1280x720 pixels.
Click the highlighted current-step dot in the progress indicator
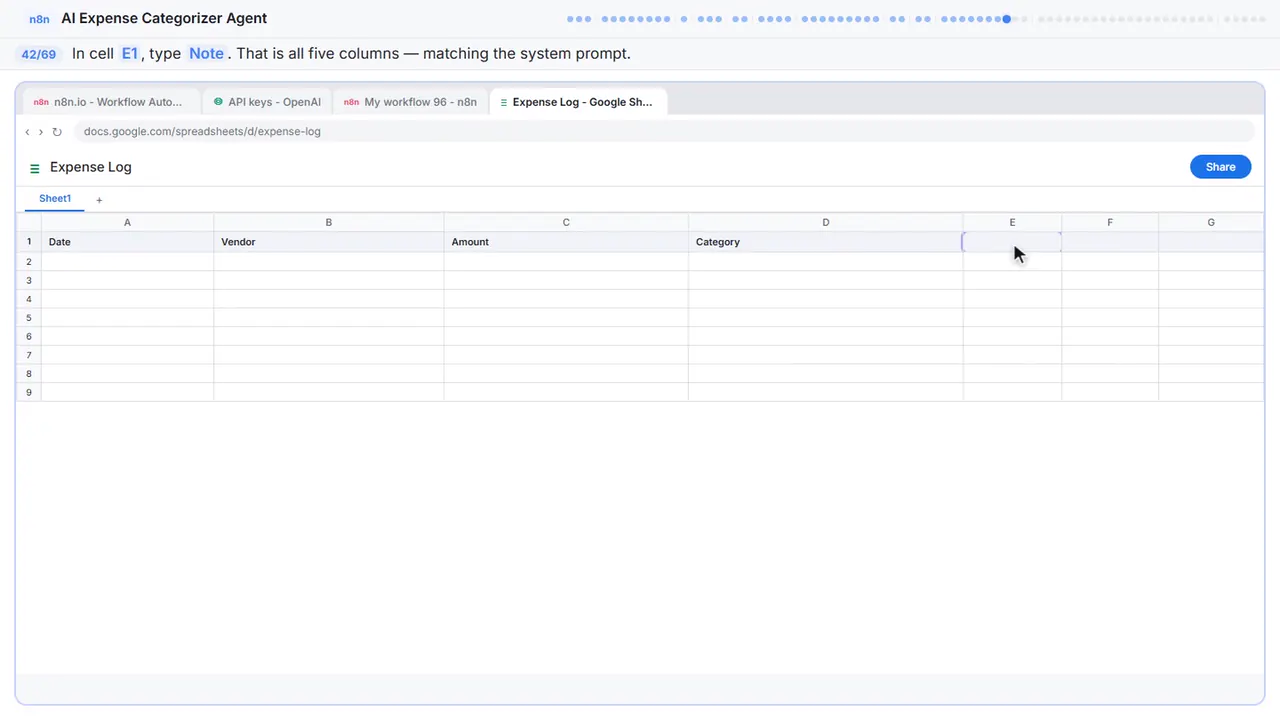(x=1006, y=19)
